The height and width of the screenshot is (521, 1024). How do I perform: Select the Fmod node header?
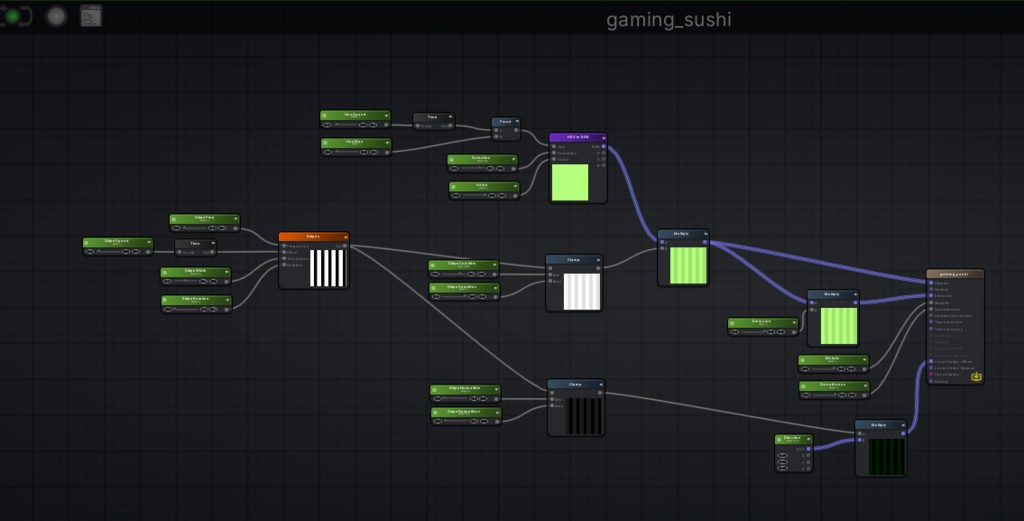[505, 121]
